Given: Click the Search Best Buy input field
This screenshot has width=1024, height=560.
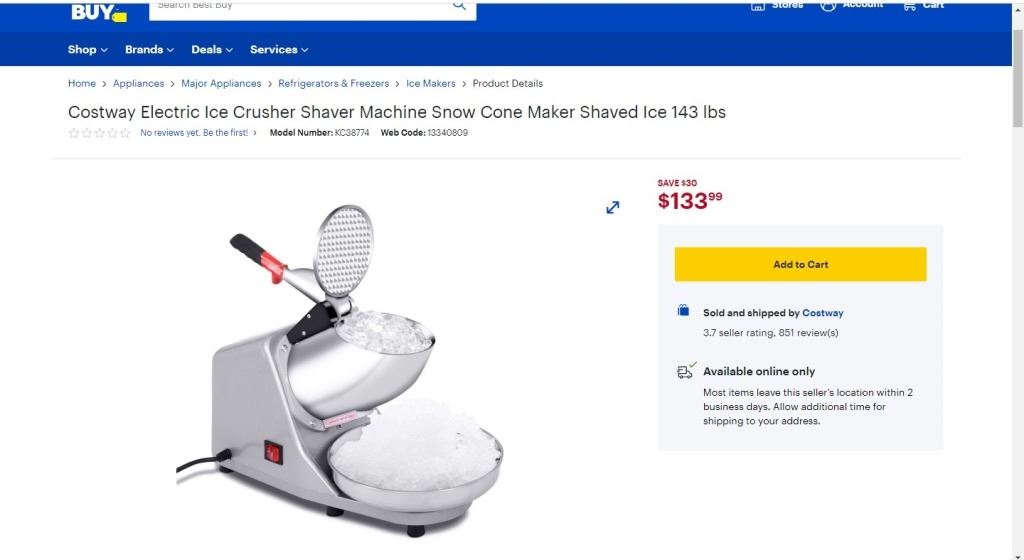Looking at the screenshot, I should click(x=300, y=8).
